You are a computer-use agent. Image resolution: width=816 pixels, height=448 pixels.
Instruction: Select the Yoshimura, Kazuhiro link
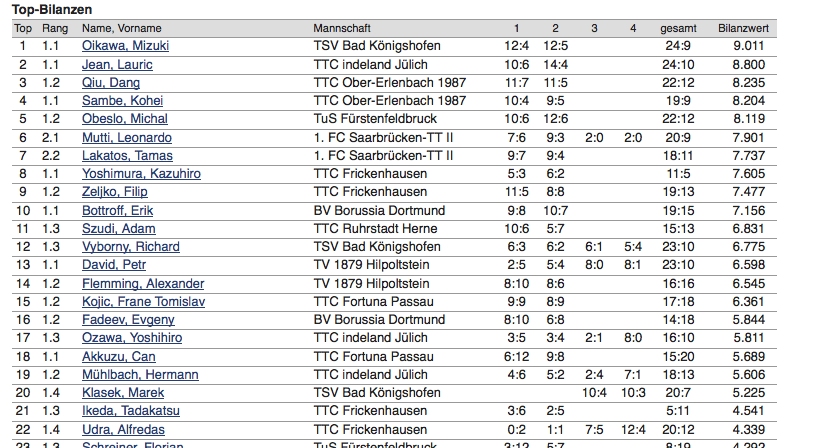(142, 173)
